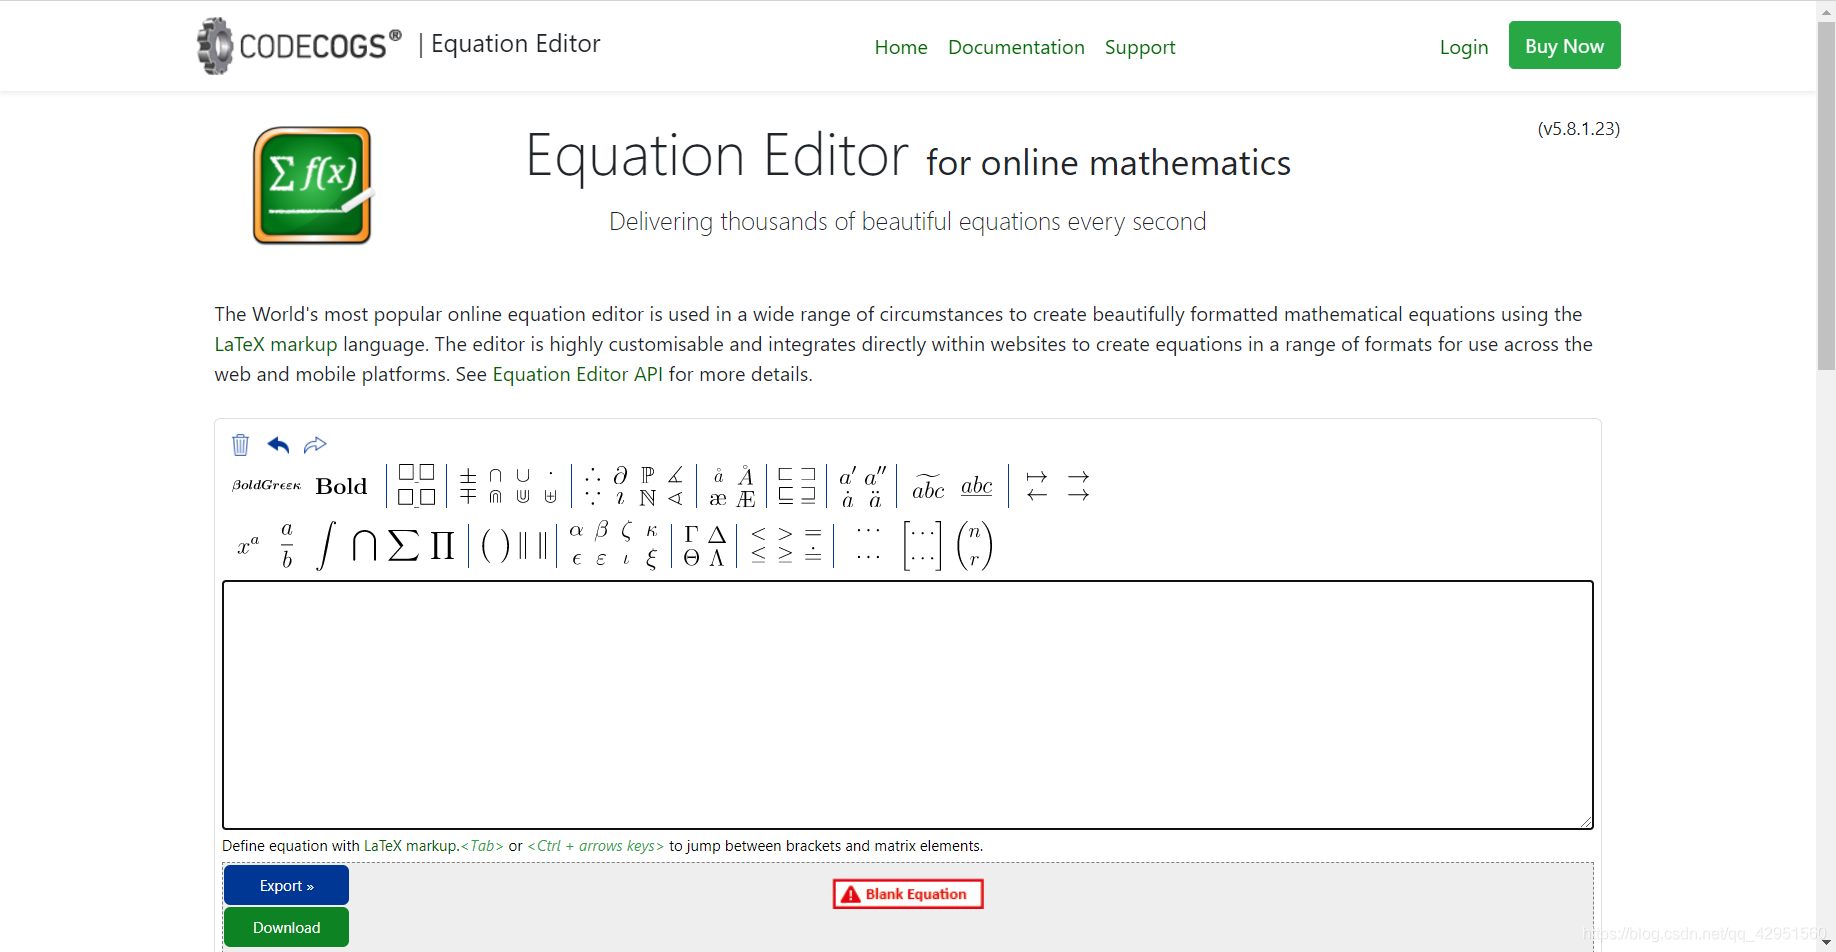The image size is (1836, 952).
Task: Open the arrows symbol panel
Action: (x=1058, y=485)
